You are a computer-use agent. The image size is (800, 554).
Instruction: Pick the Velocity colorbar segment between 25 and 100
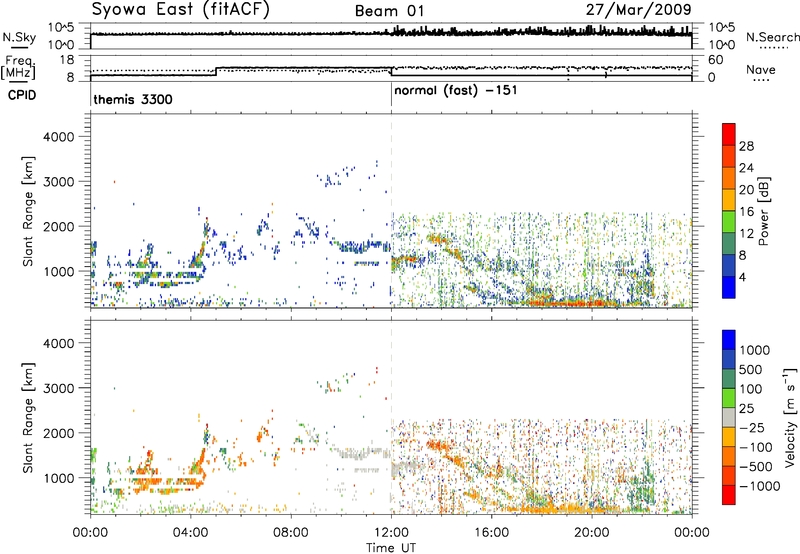pyautogui.click(x=729, y=398)
